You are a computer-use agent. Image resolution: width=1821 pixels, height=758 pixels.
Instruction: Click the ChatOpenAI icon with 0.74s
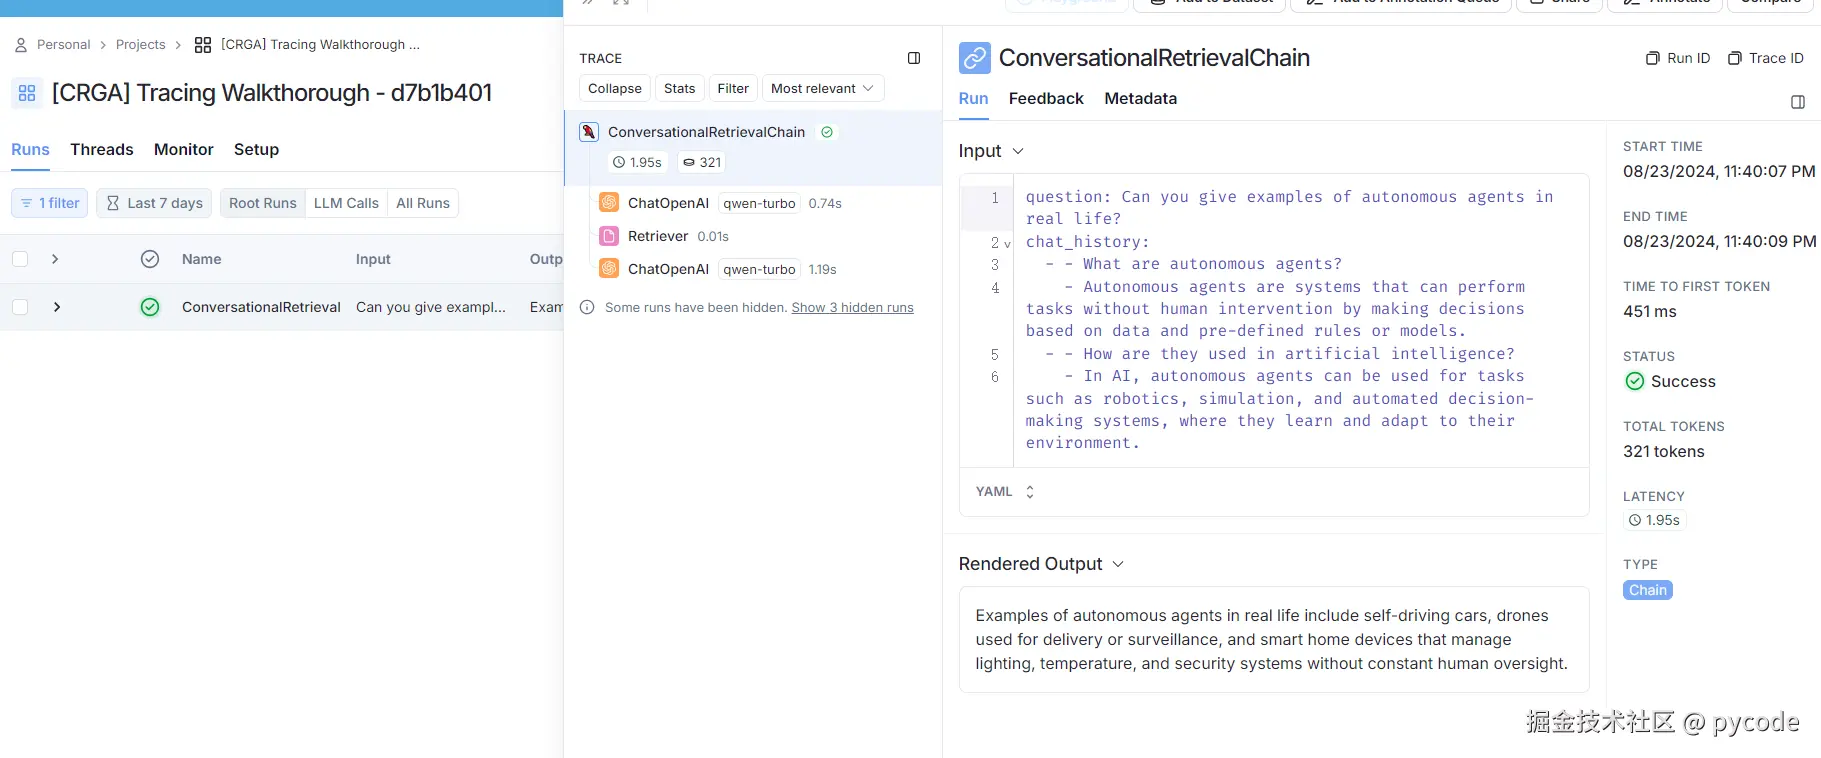point(609,203)
